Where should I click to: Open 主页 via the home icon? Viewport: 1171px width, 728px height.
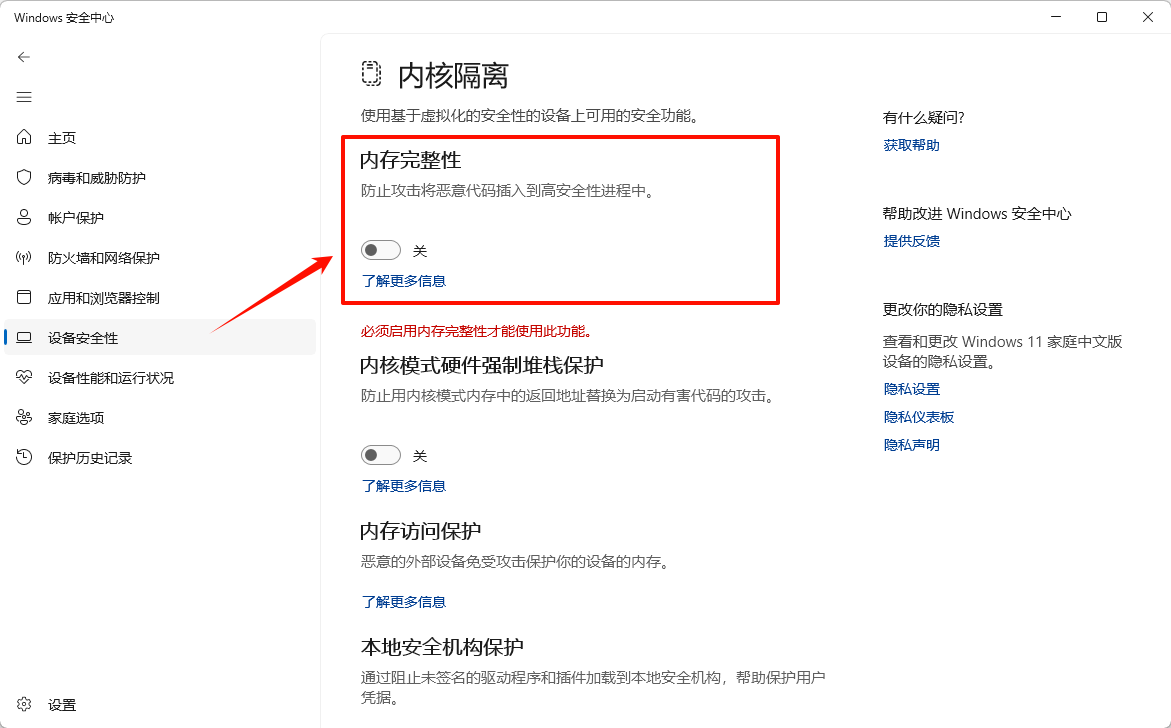(x=22, y=137)
